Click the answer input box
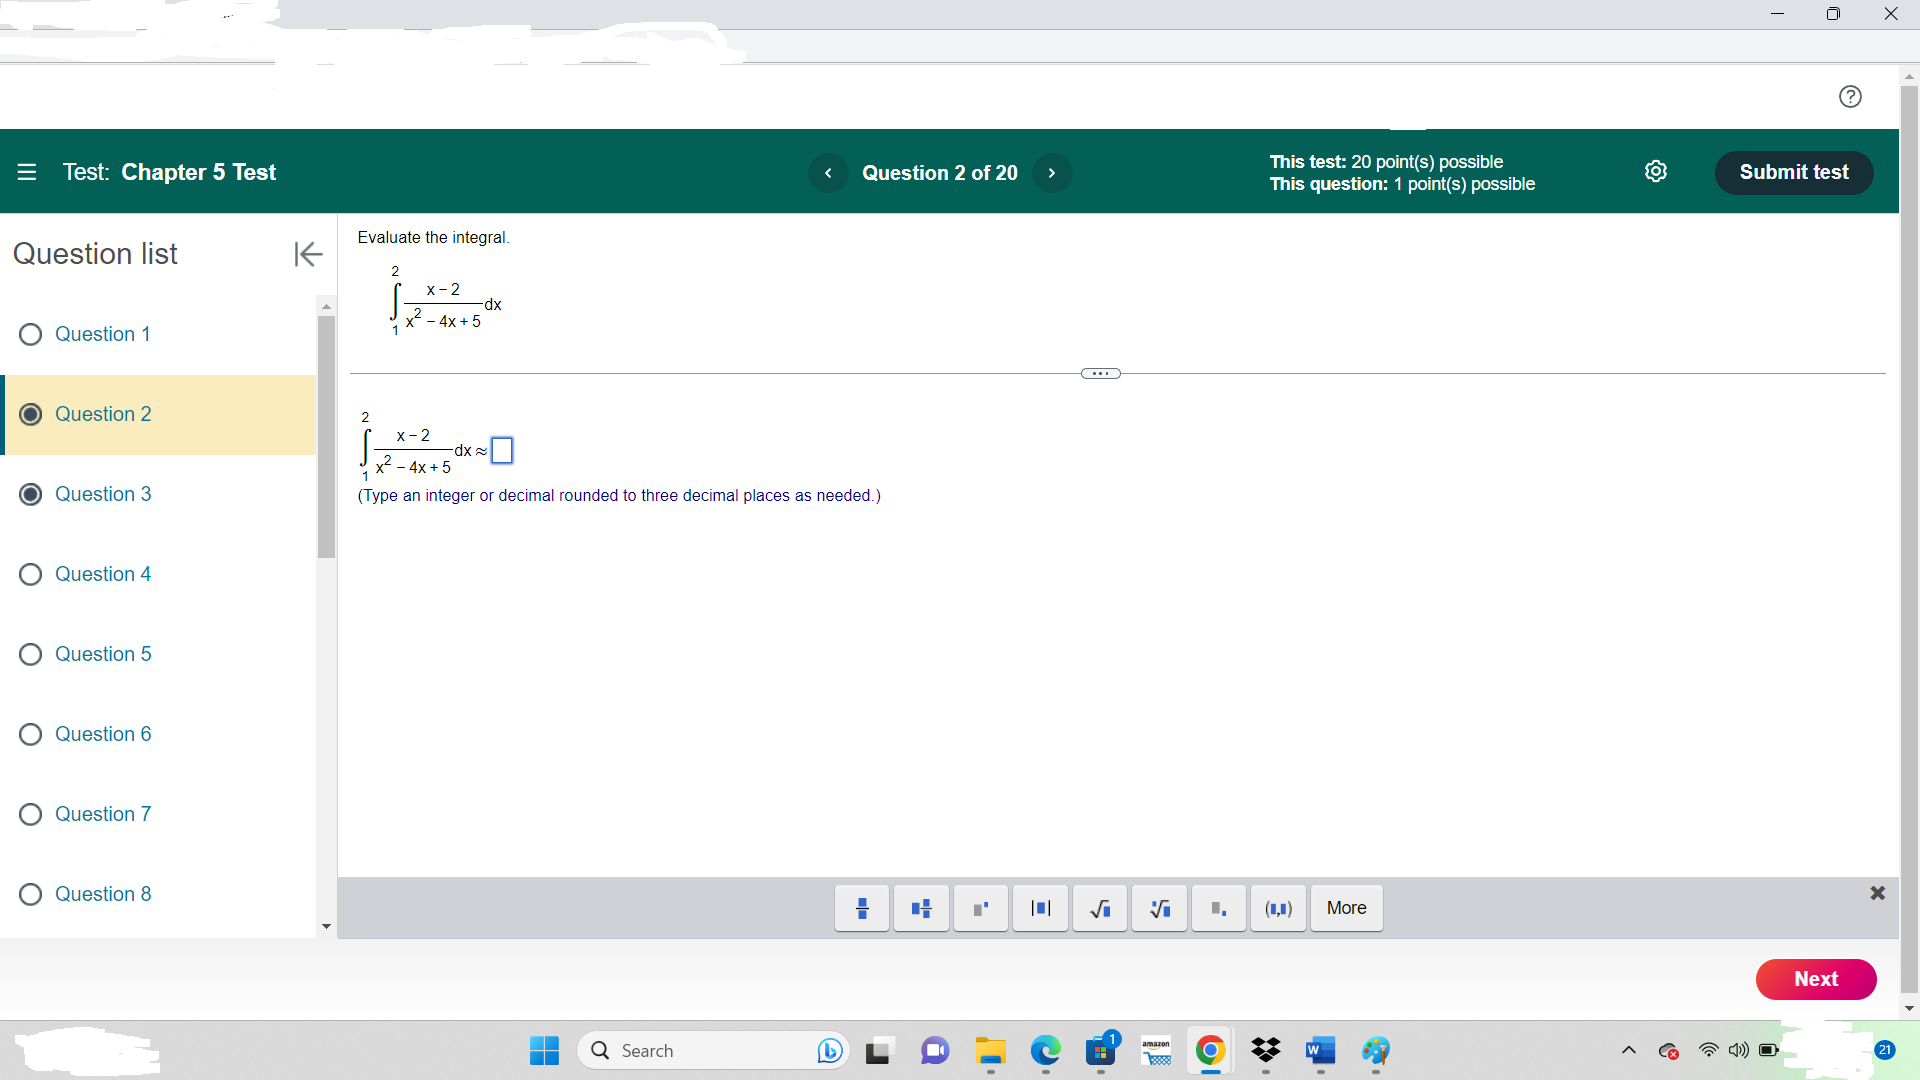The image size is (1920, 1080). 502,450
